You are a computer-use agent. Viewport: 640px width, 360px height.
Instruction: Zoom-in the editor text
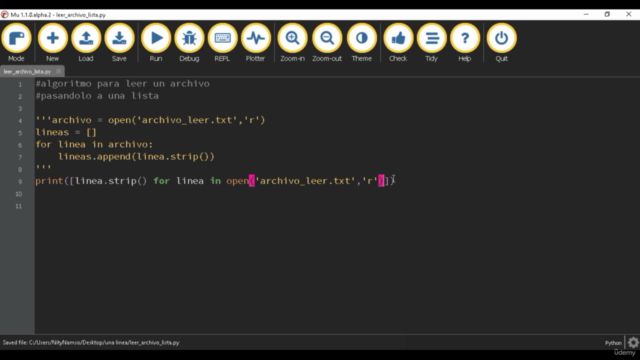(292, 42)
